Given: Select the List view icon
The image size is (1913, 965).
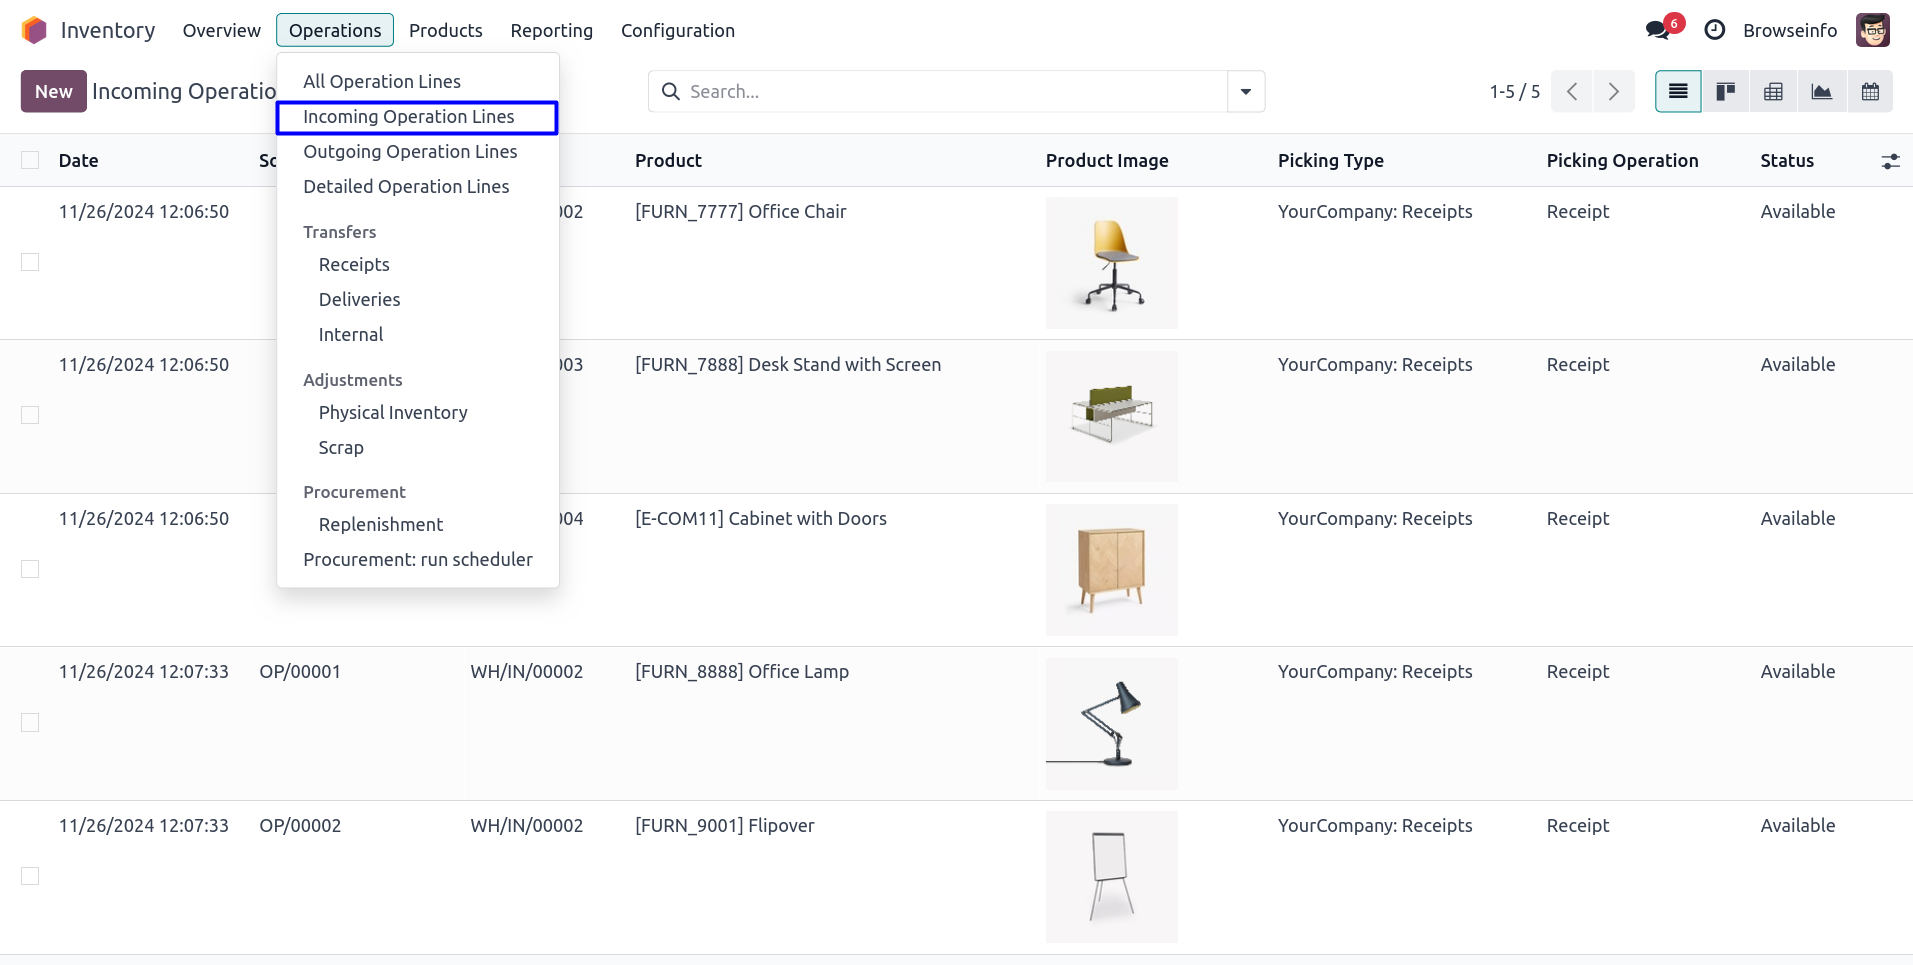Looking at the screenshot, I should click(1677, 92).
